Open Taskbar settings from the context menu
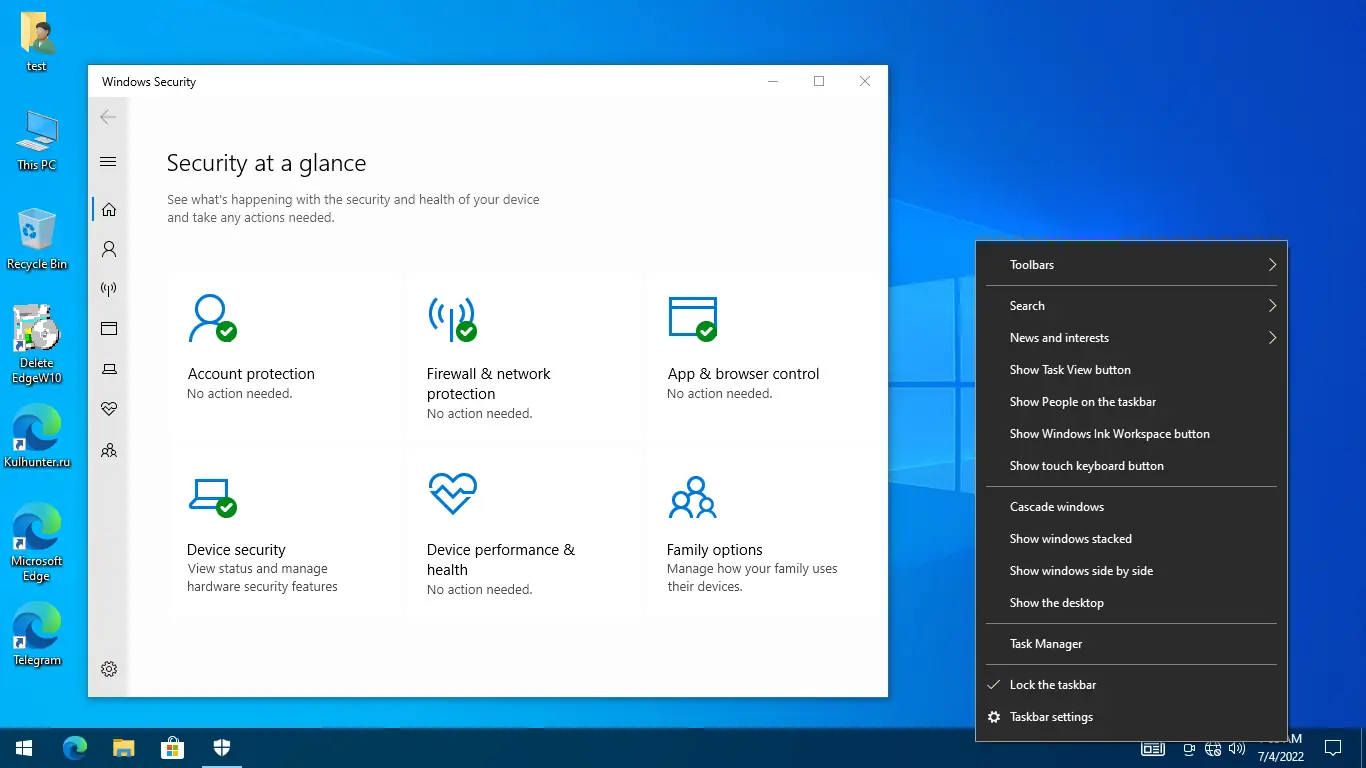This screenshot has width=1366, height=768. 1131,717
